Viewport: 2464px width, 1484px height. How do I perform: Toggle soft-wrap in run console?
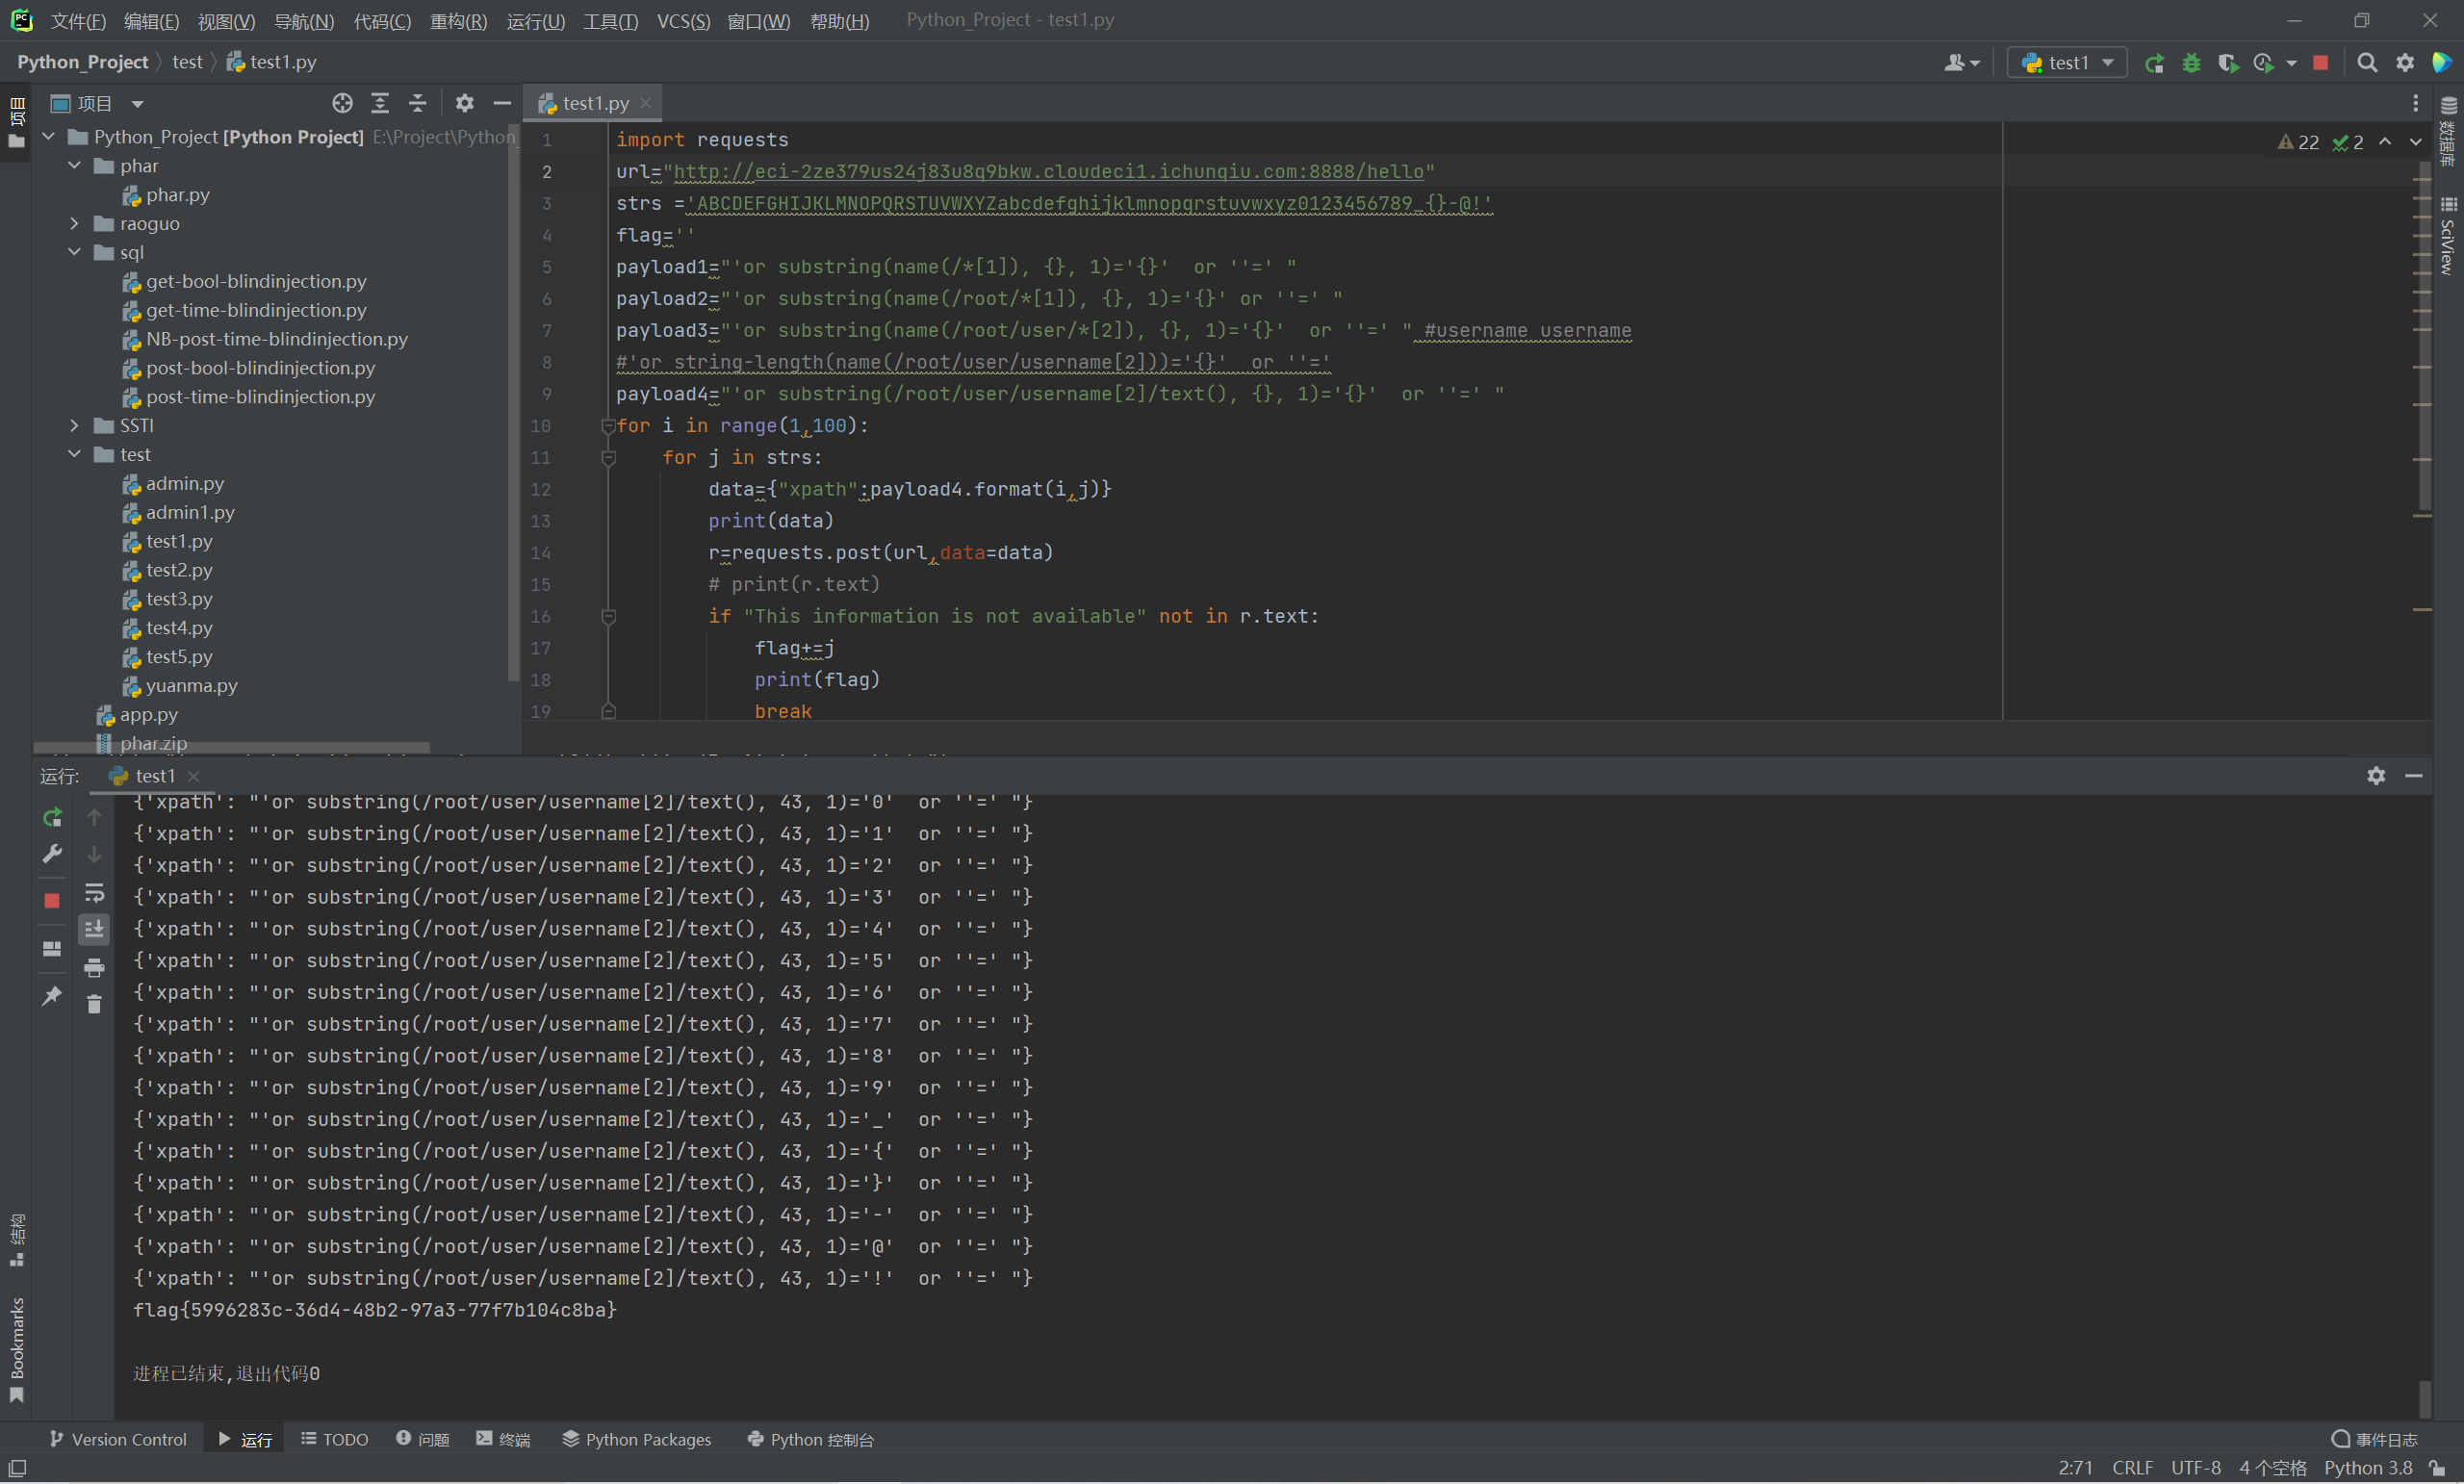pos(94,892)
